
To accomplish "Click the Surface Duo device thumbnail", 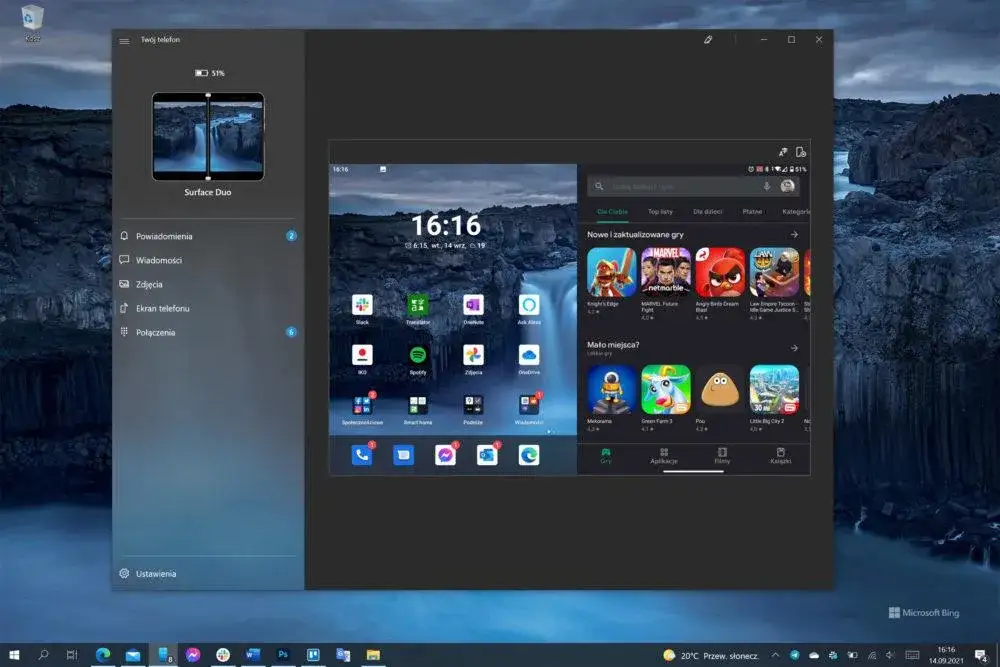I will (x=208, y=136).
